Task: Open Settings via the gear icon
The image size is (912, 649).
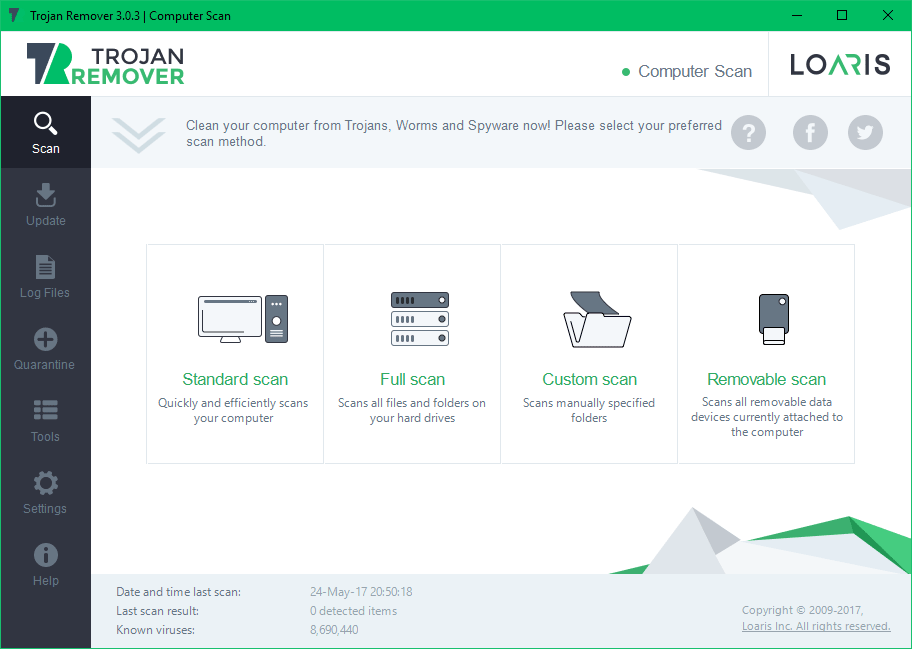Action: tap(45, 483)
